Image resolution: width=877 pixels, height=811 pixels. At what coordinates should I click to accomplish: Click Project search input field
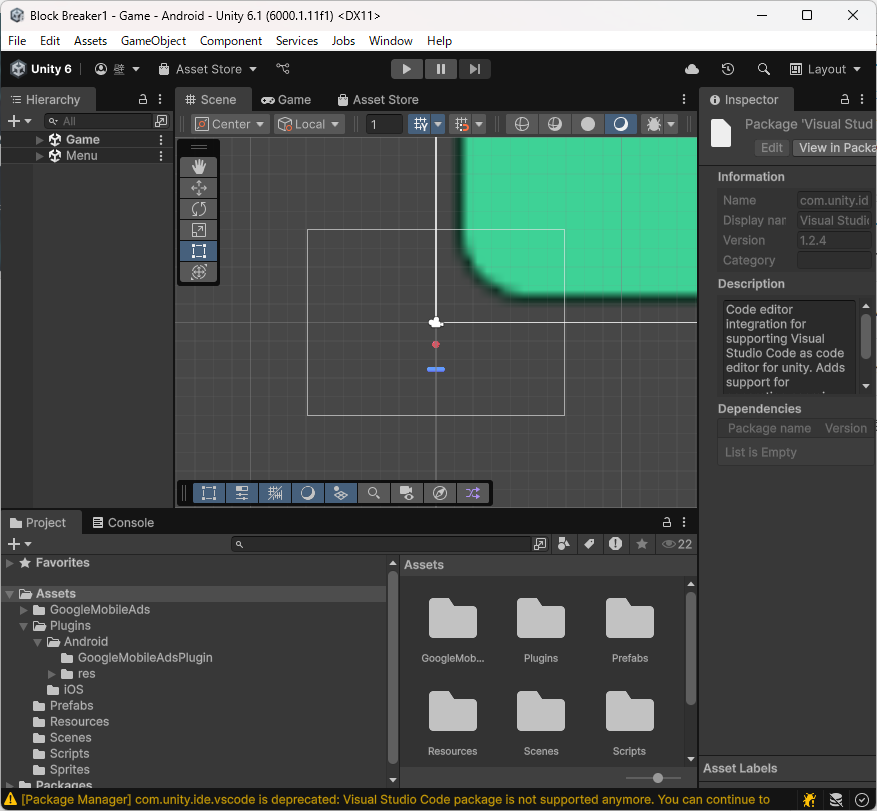pyautogui.click(x=381, y=544)
